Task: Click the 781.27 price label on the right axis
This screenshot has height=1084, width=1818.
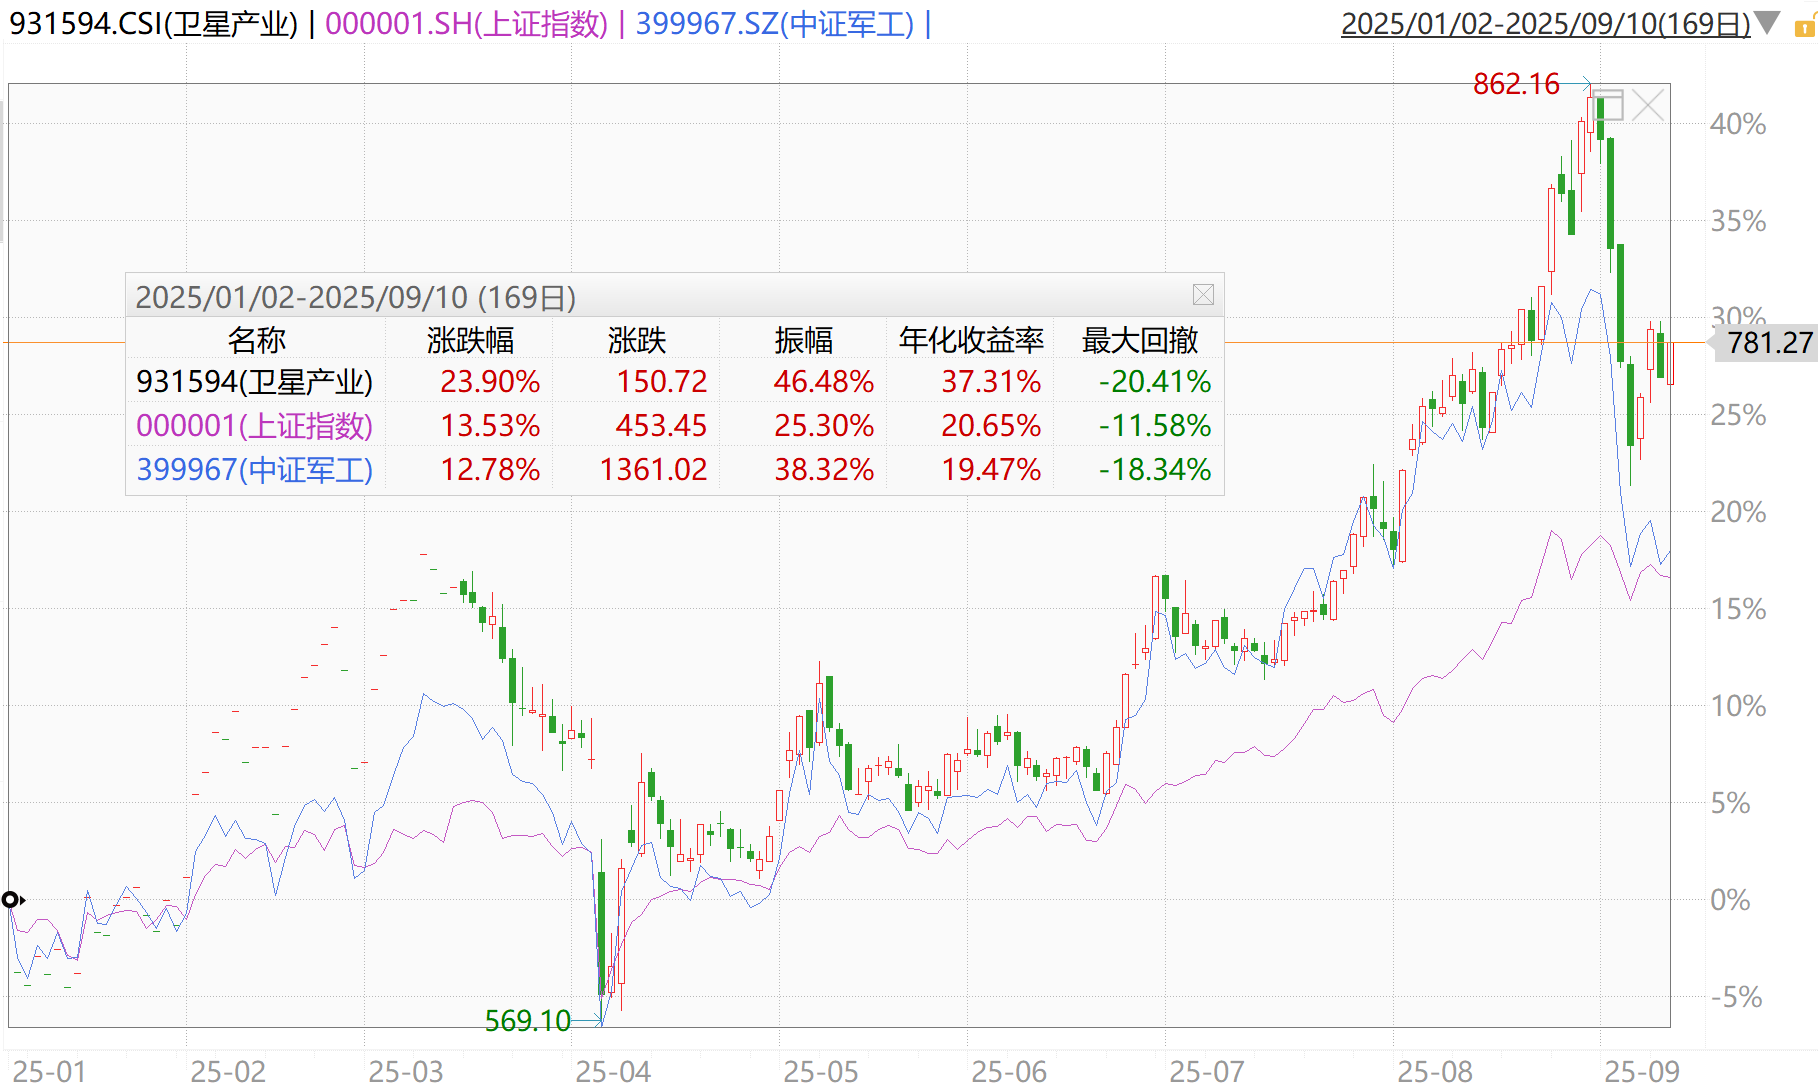Action: point(1769,343)
